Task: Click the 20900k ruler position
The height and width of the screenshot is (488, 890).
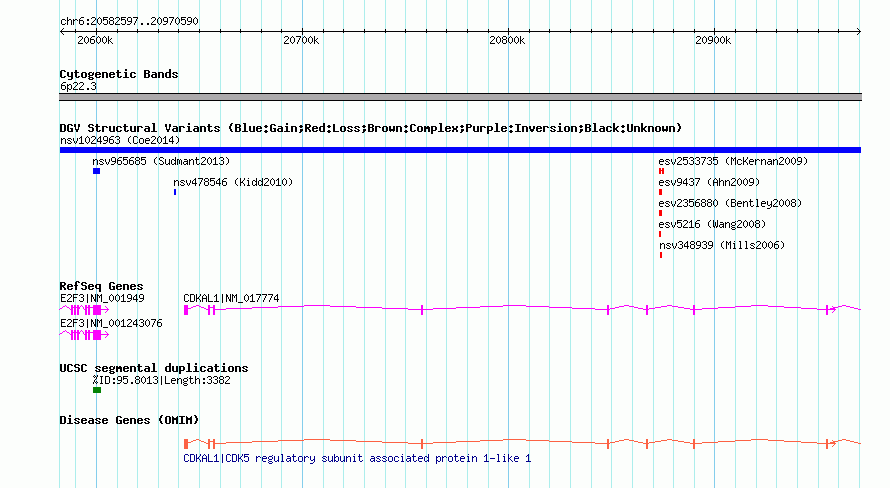Action: click(x=713, y=40)
